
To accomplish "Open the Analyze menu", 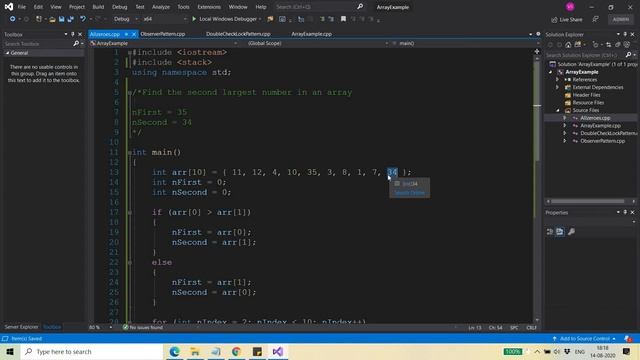I will 161,7.
